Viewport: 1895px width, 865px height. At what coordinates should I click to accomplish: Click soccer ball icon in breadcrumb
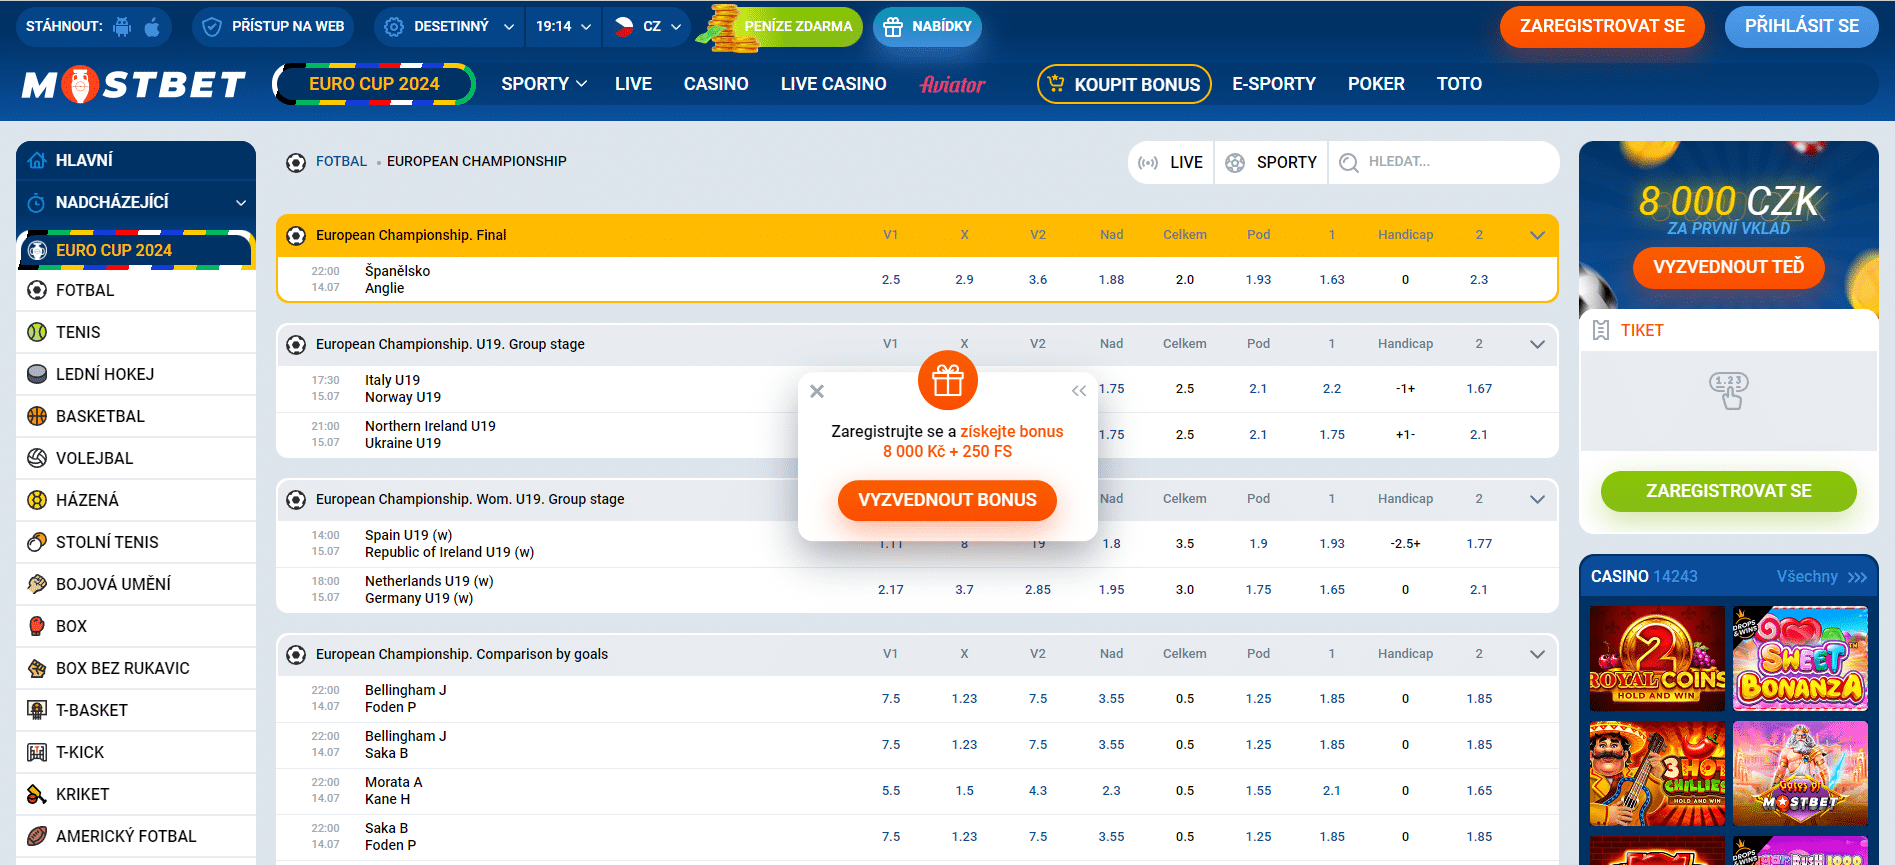pyautogui.click(x=296, y=162)
